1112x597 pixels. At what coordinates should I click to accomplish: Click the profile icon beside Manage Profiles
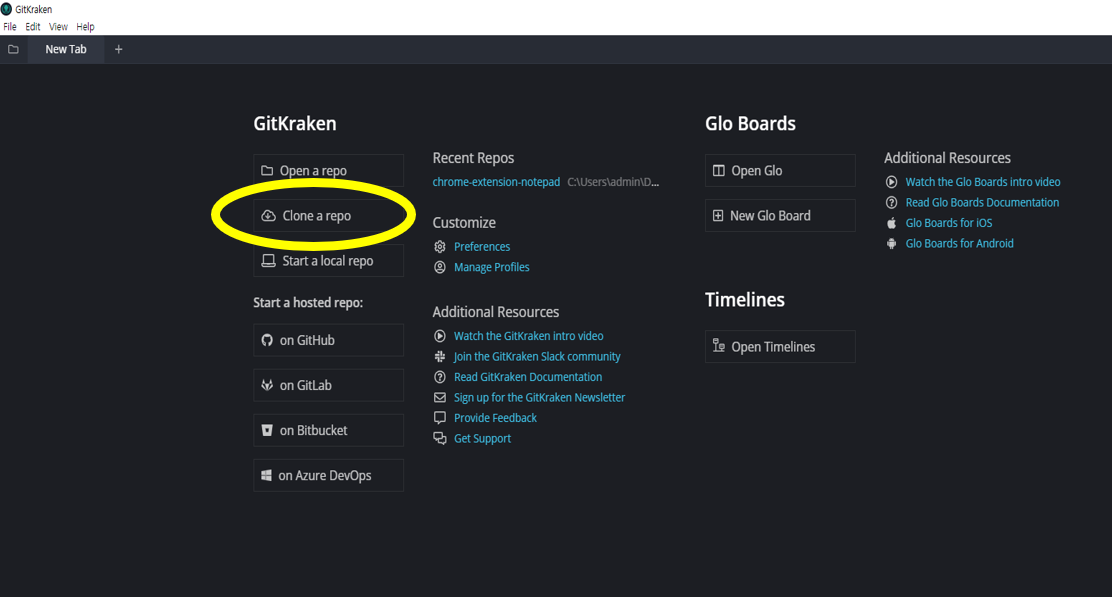click(x=440, y=267)
